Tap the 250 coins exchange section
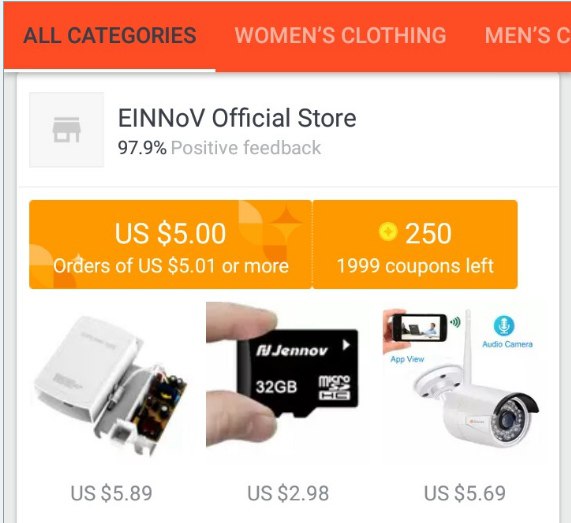Viewport: 571px width, 523px height. [x=415, y=244]
